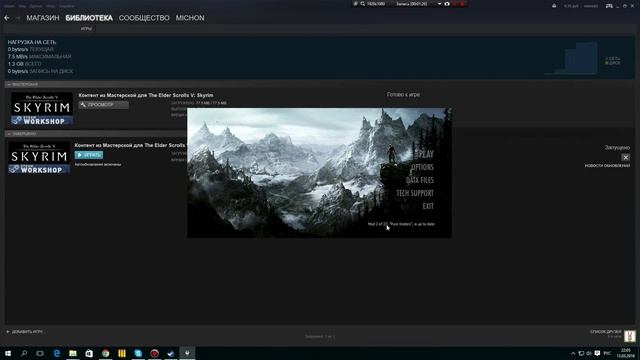Switch to Skyrim launcher taskbar icon
The width and height of the screenshot is (640, 360).
point(187,353)
